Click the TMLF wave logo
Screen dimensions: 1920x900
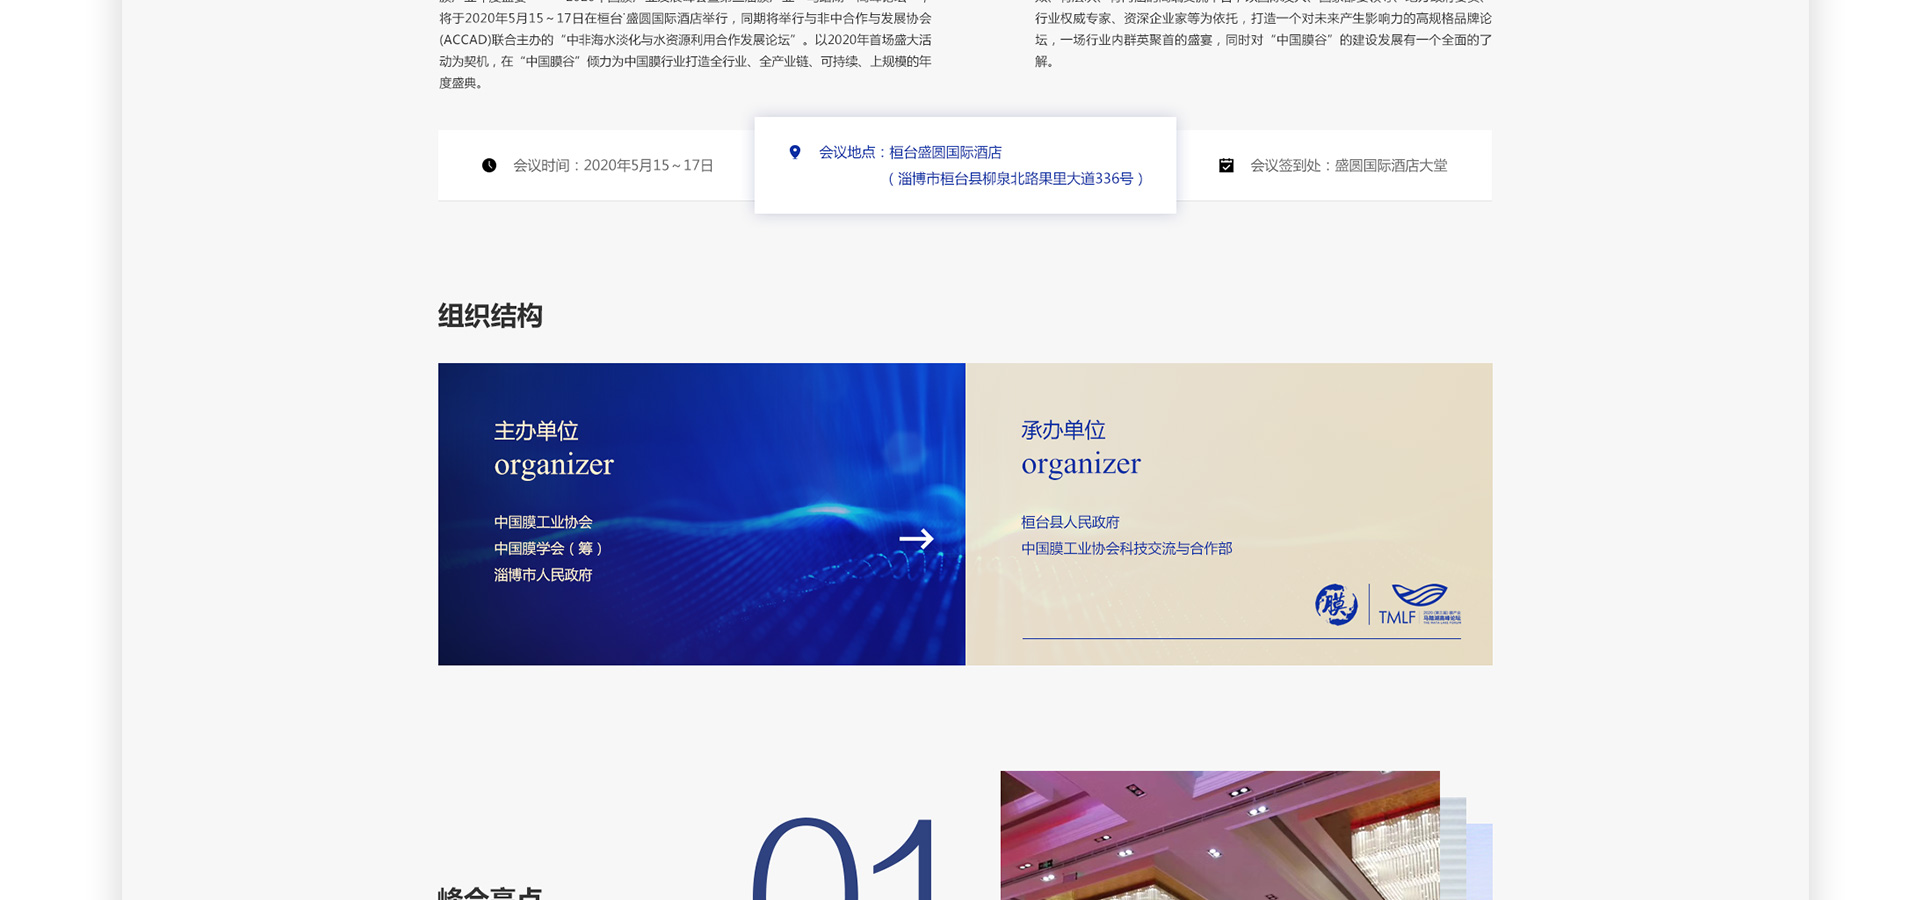click(1419, 604)
